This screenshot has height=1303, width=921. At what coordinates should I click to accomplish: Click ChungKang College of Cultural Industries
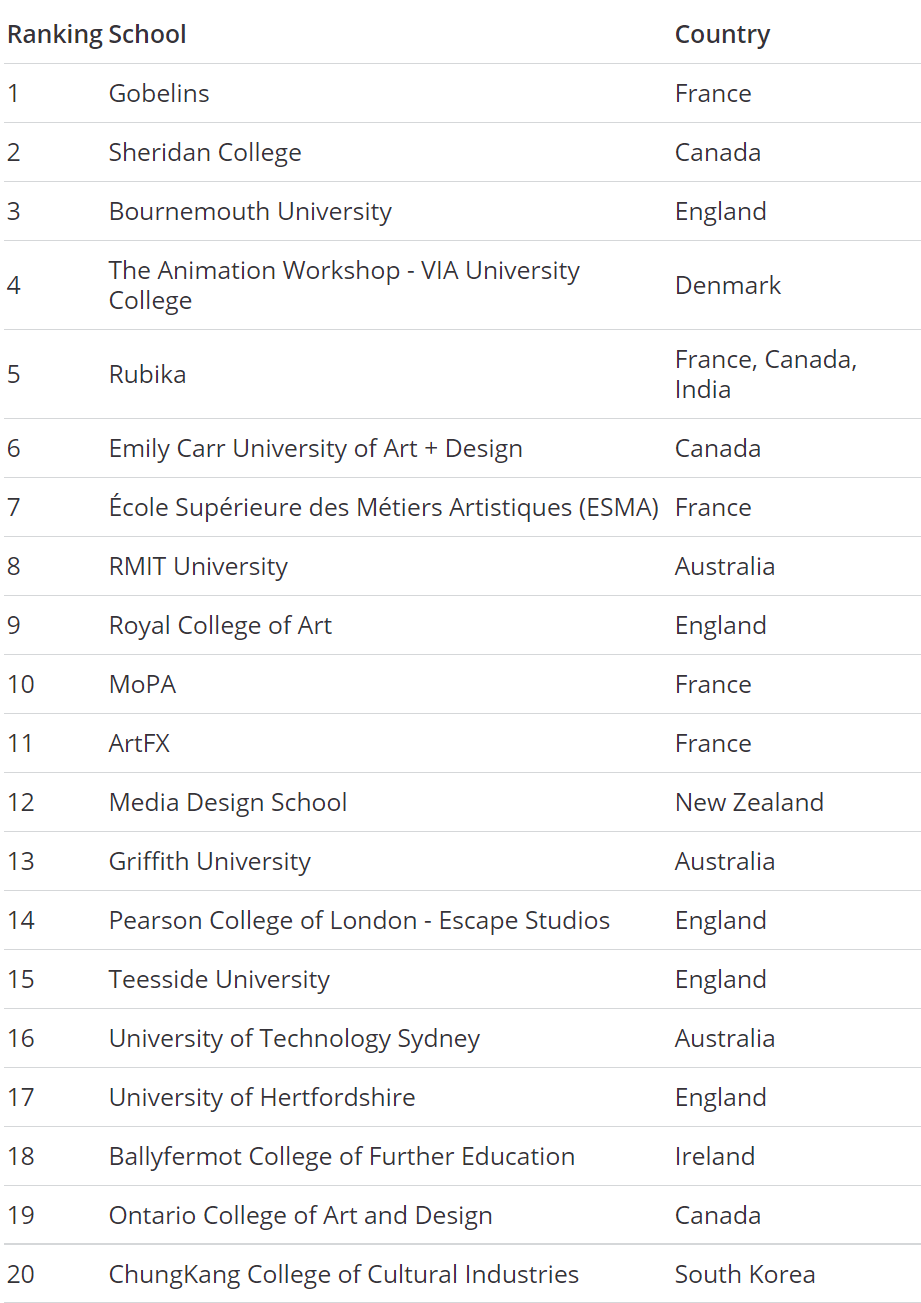click(x=344, y=1274)
